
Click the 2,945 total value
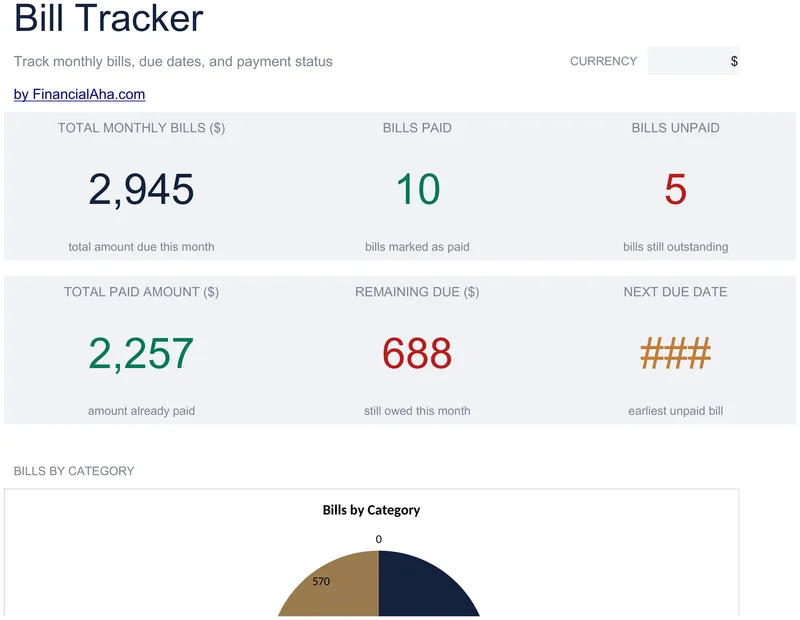pyautogui.click(x=141, y=189)
